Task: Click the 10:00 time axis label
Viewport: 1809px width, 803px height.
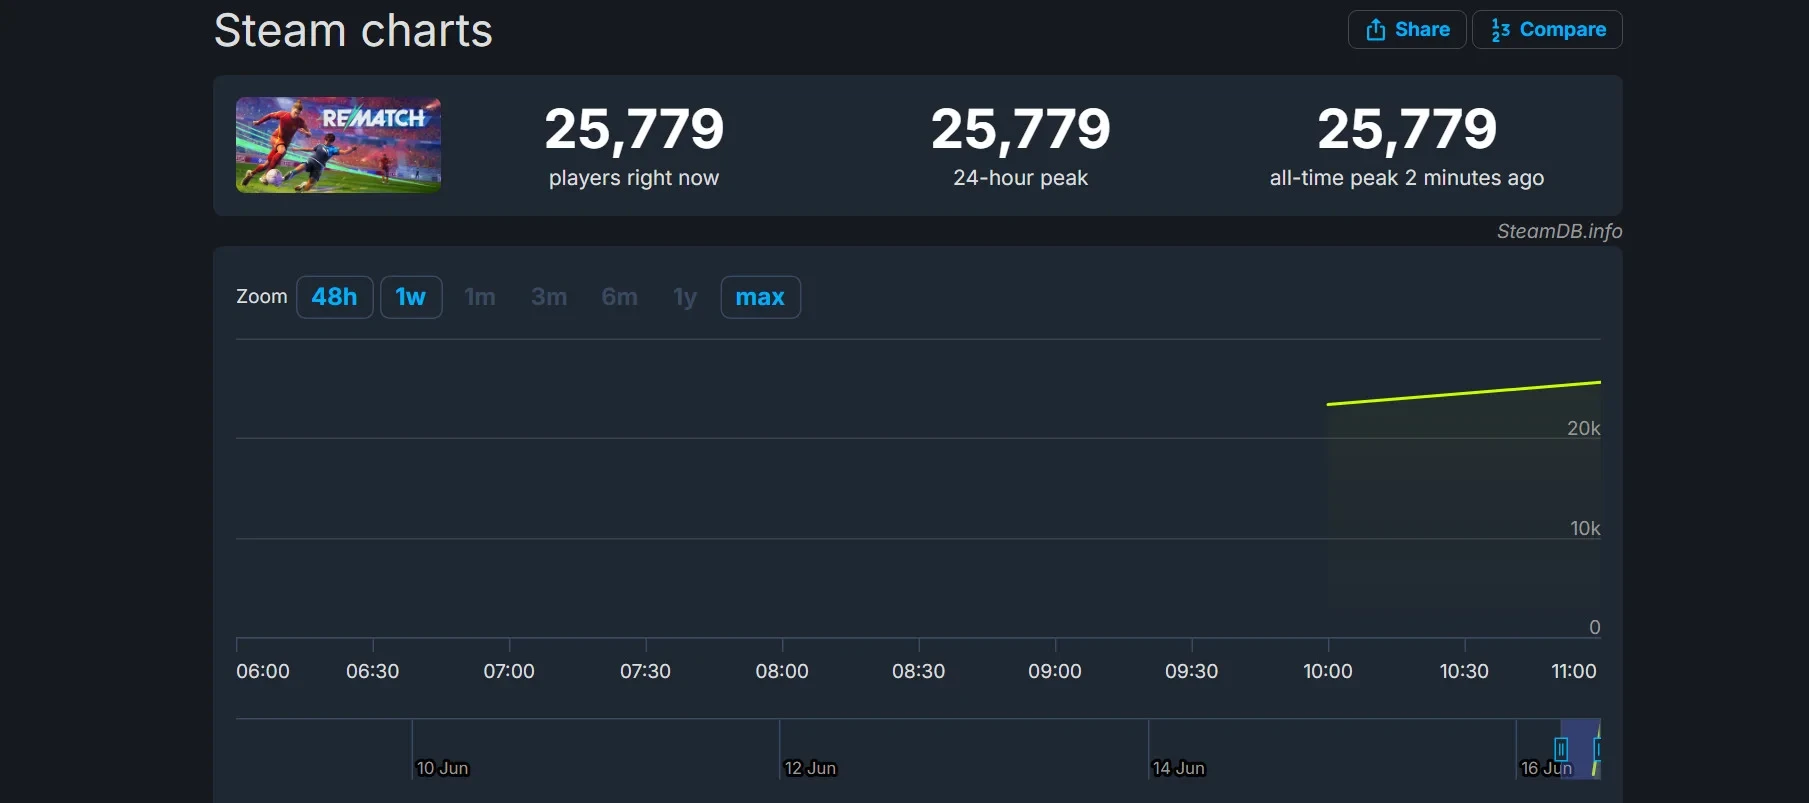Action: pyautogui.click(x=1327, y=671)
